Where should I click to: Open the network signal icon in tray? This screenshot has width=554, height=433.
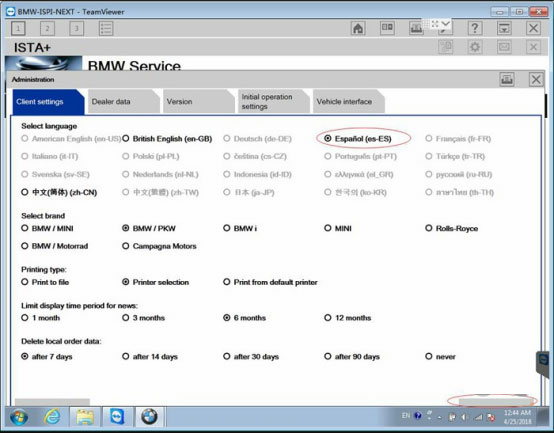(x=478, y=417)
